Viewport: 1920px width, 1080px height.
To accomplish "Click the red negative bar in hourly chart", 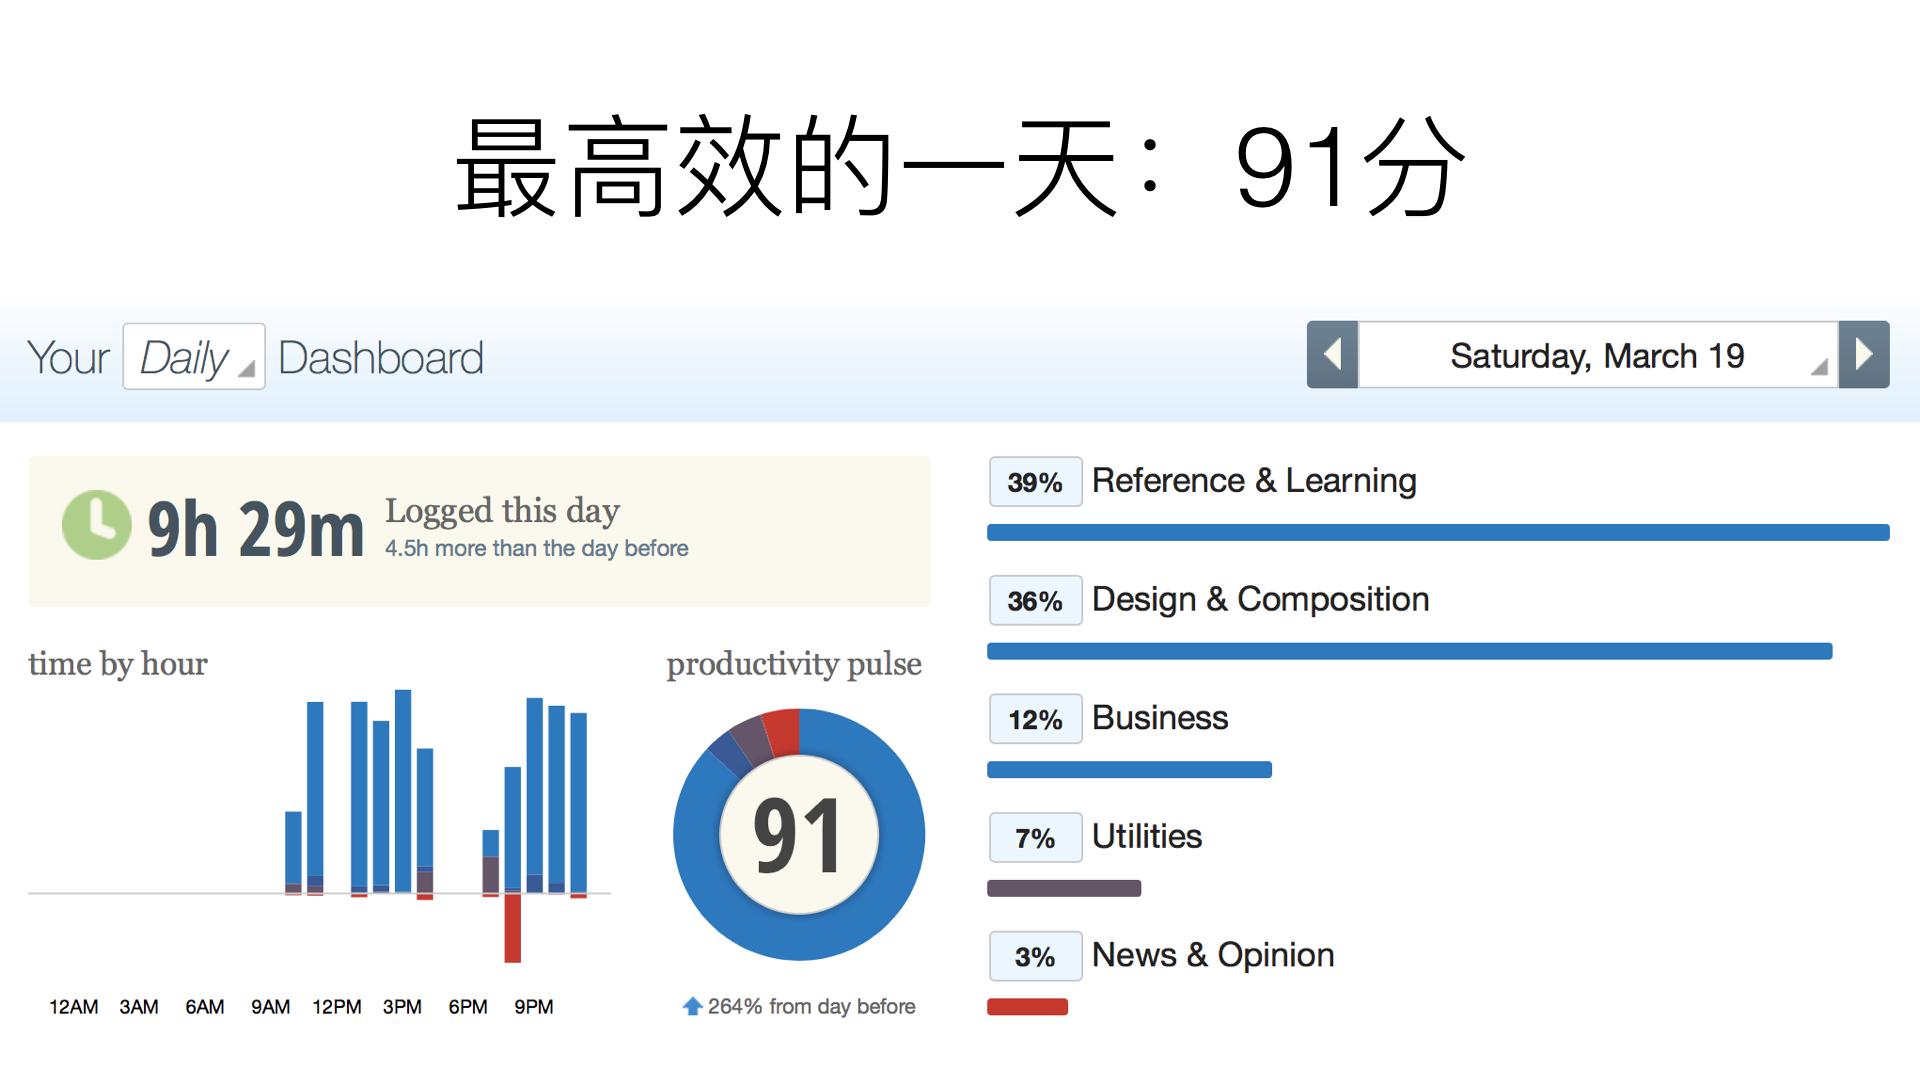I will 512,928.
